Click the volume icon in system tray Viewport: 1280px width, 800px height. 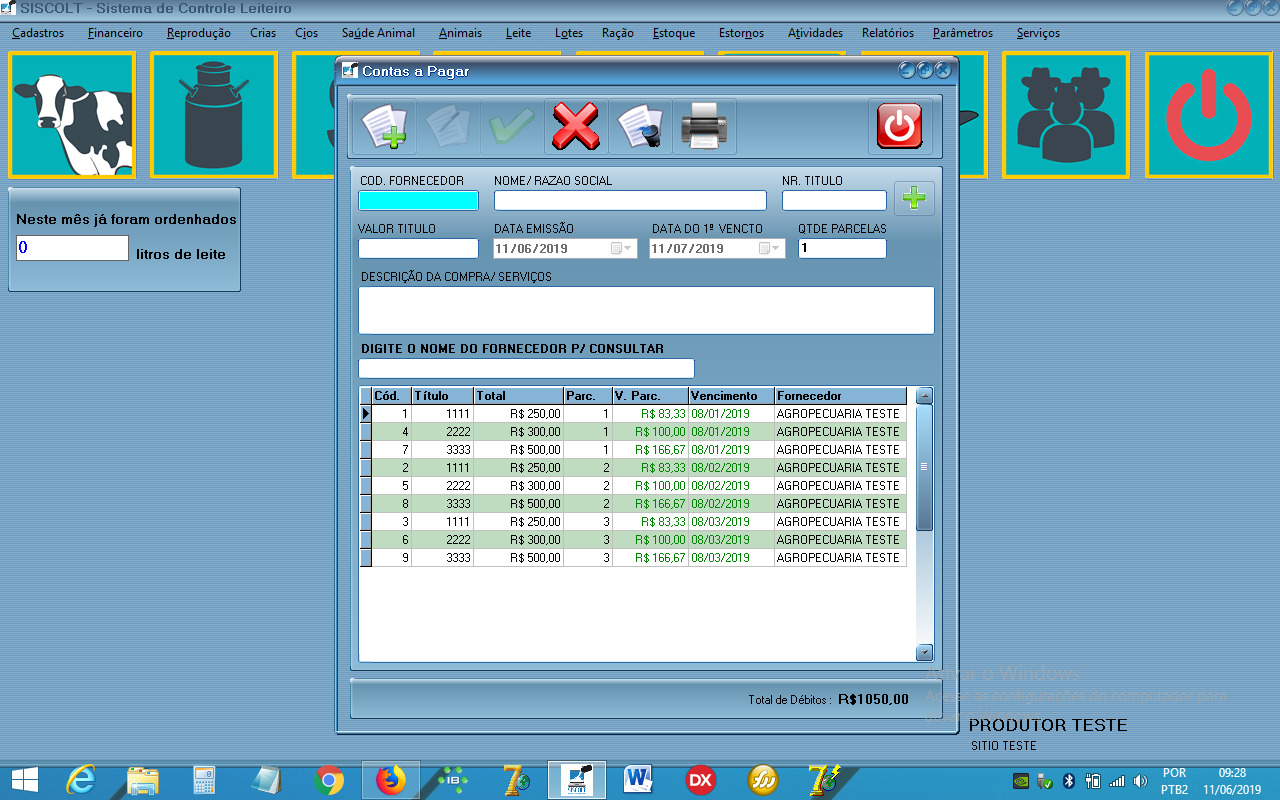pyautogui.click(x=1140, y=781)
